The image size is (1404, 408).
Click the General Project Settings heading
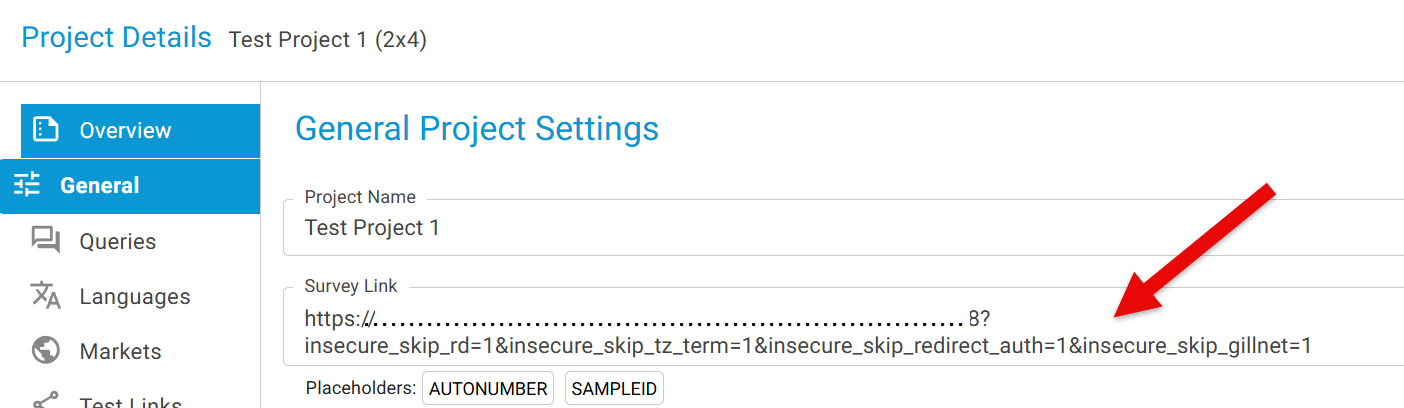tap(477, 128)
